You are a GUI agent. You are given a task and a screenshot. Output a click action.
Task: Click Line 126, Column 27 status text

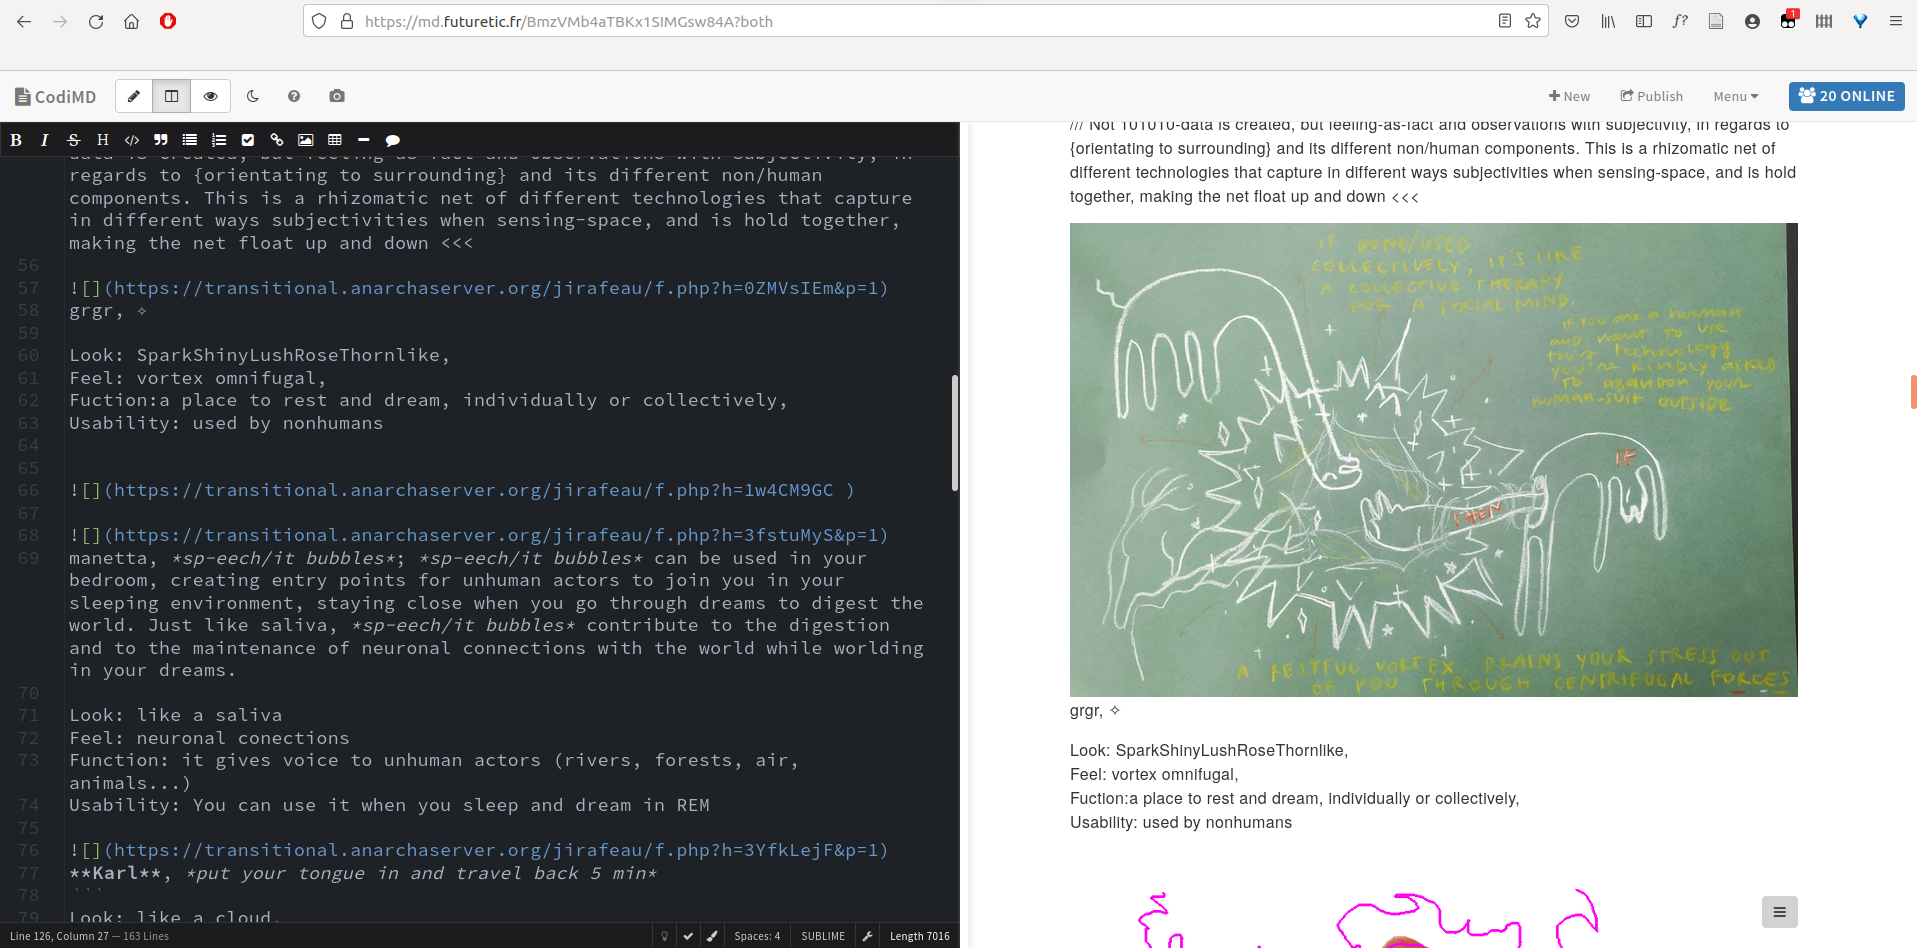click(x=59, y=936)
